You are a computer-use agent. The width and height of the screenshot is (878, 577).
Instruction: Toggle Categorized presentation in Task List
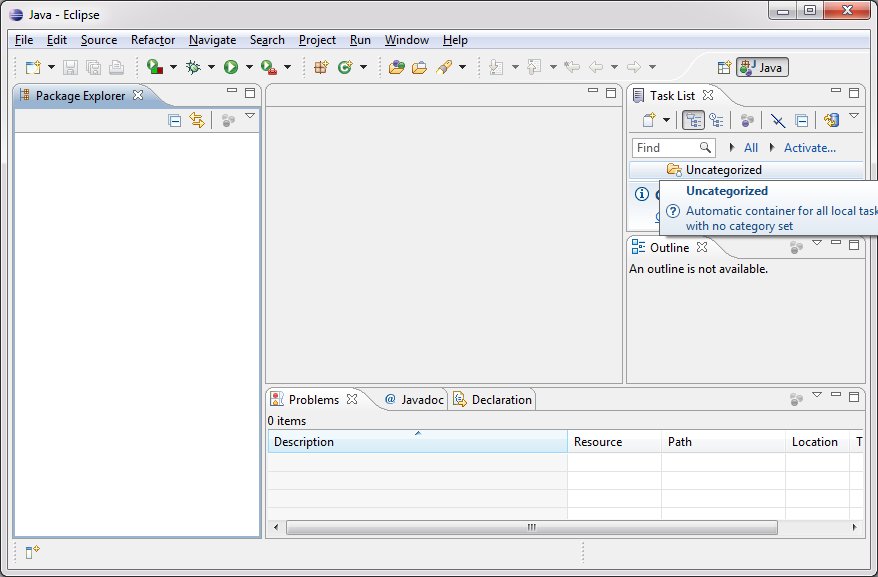point(694,120)
